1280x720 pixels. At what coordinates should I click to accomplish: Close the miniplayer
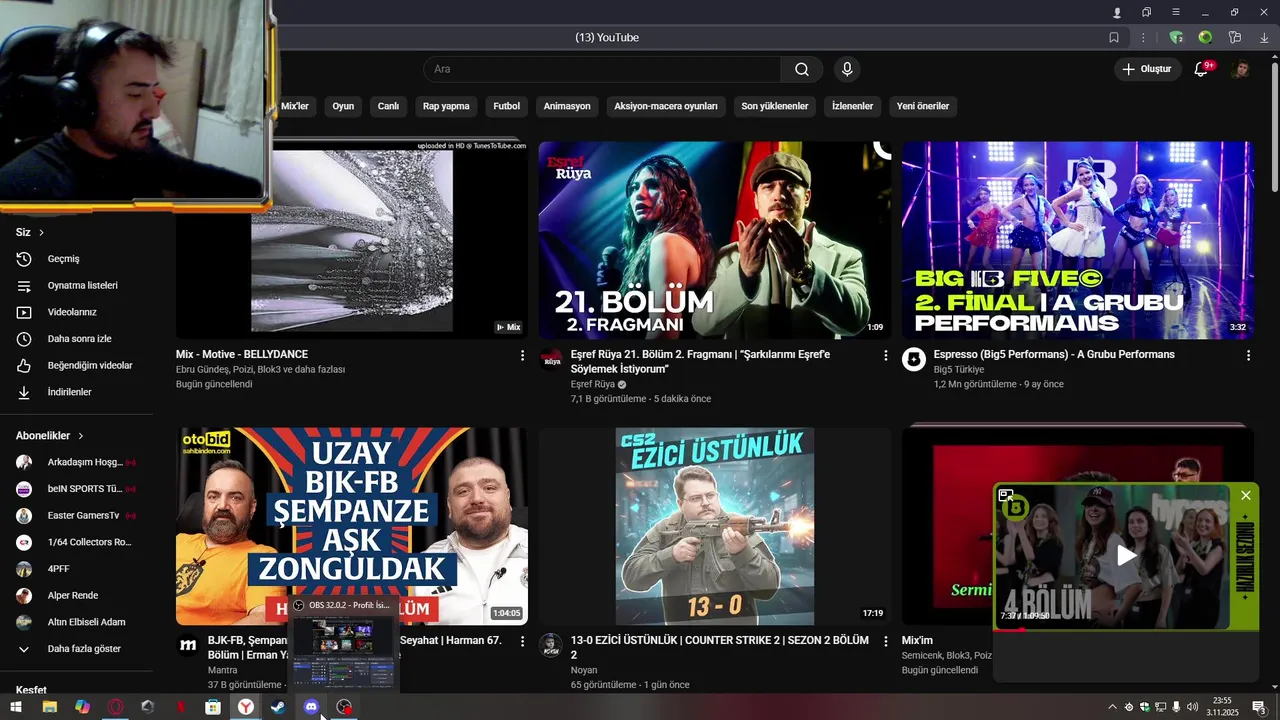[x=1246, y=495]
